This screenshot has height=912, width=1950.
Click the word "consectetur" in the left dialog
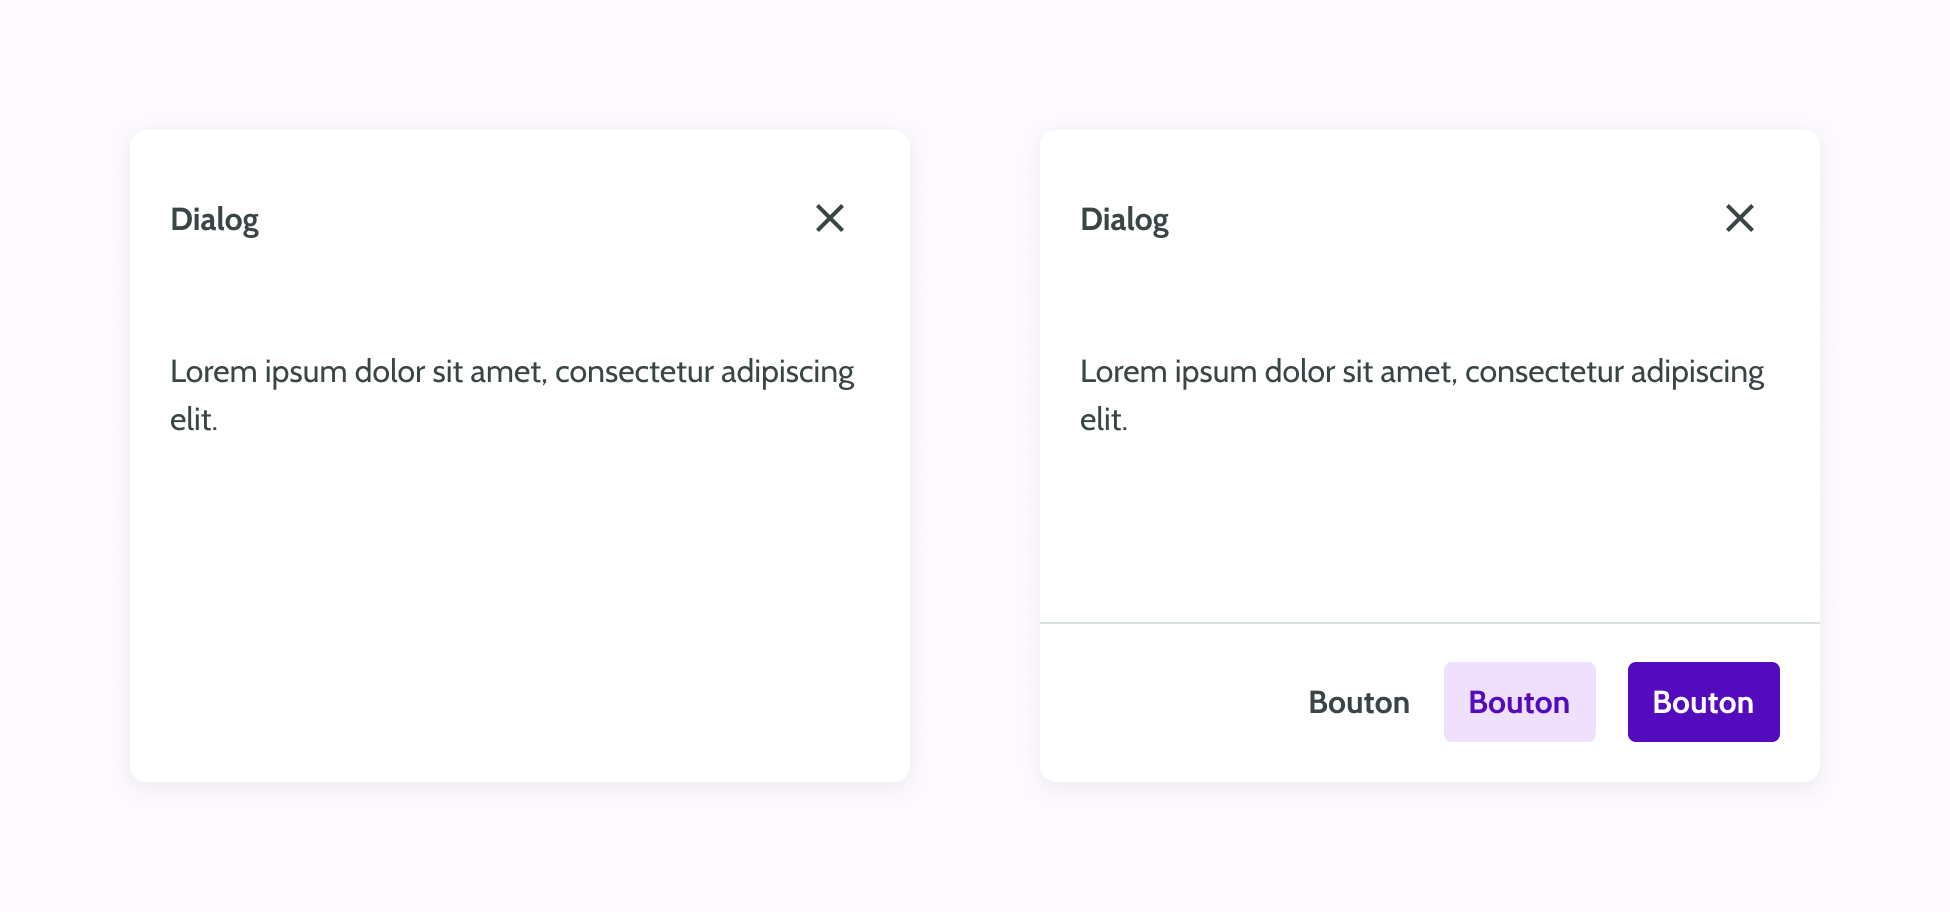pyautogui.click(x=634, y=372)
